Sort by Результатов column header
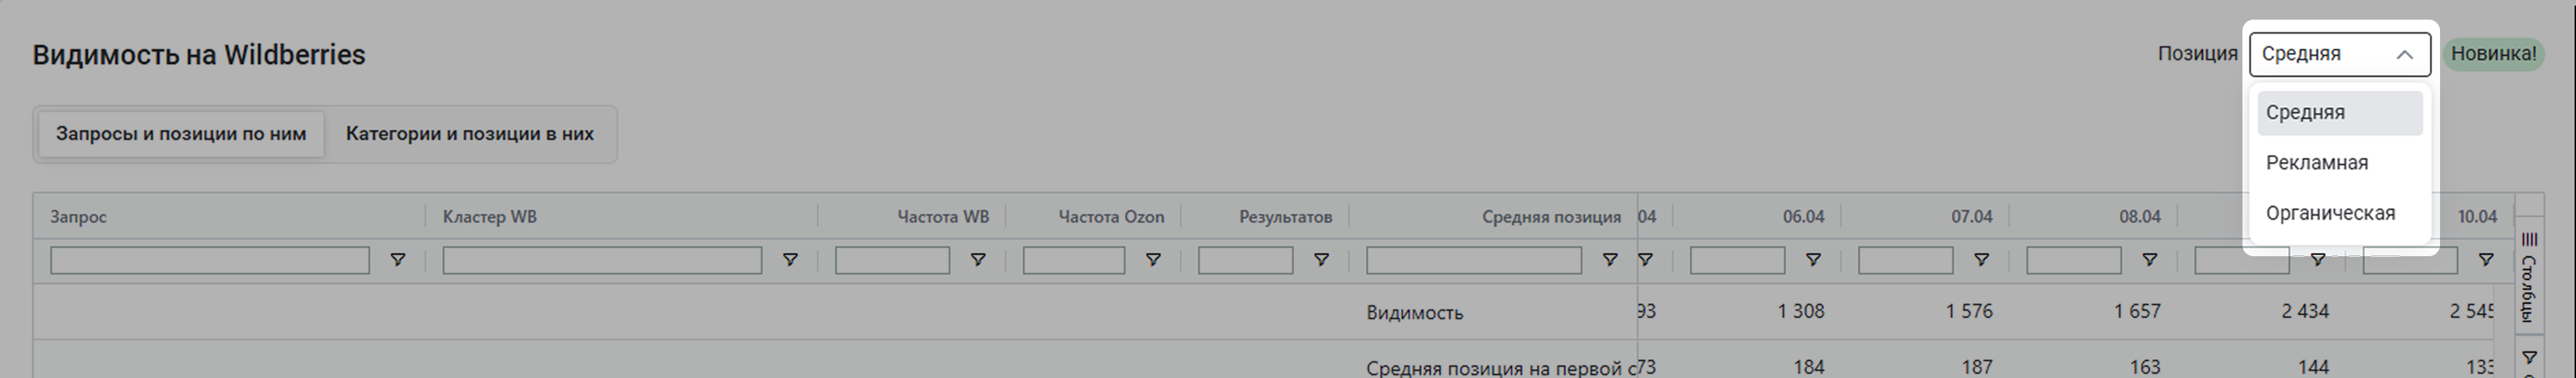Image resolution: width=2576 pixels, height=378 pixels. tap(1285, 217)
